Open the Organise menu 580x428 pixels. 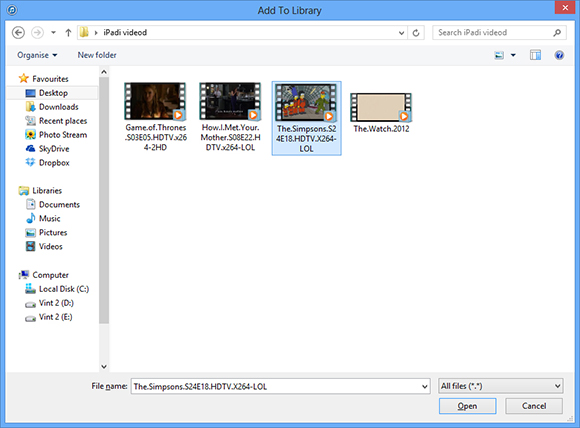(x=37, y=55)
